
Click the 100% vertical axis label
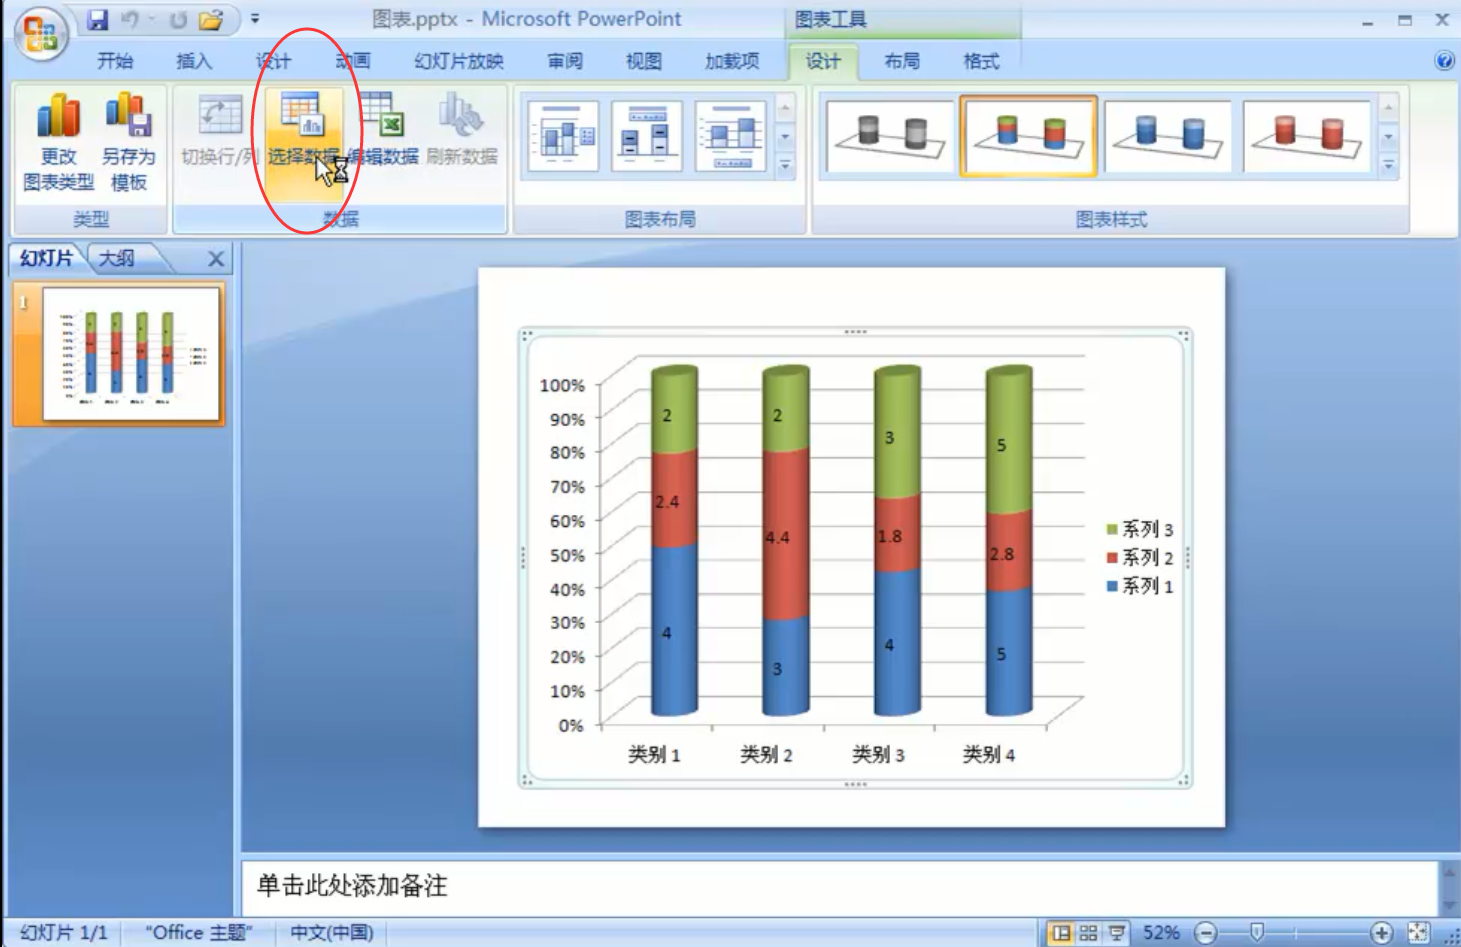(562, 385)
